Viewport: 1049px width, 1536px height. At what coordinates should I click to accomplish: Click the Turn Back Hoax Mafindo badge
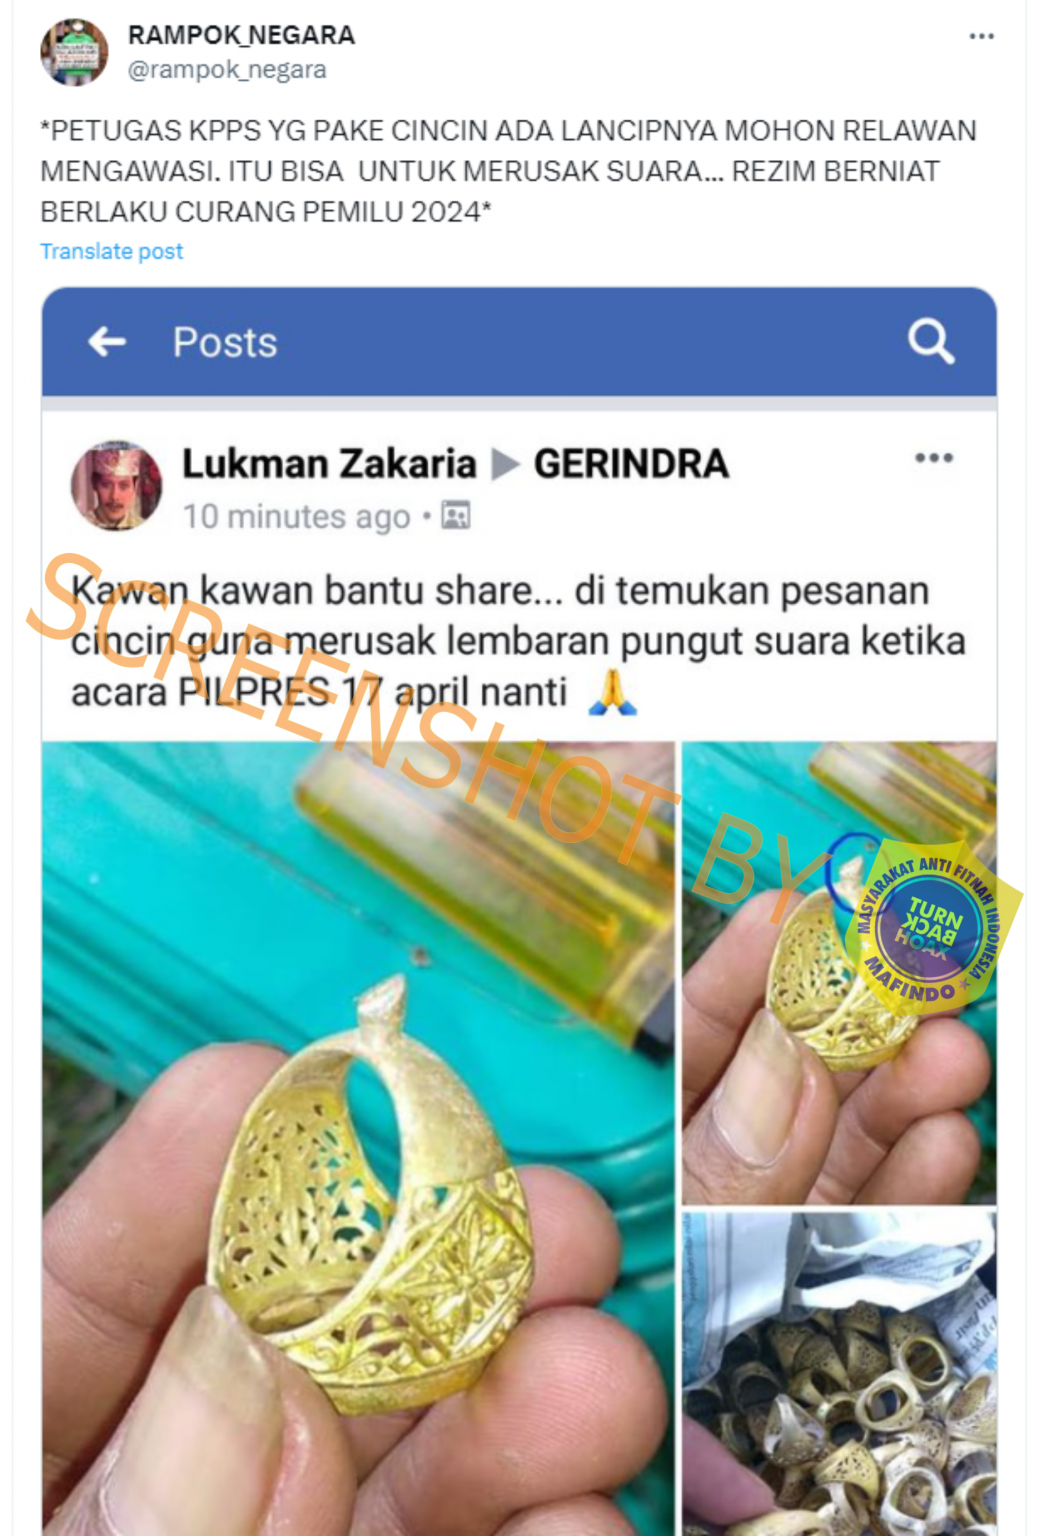click(929, 928)
